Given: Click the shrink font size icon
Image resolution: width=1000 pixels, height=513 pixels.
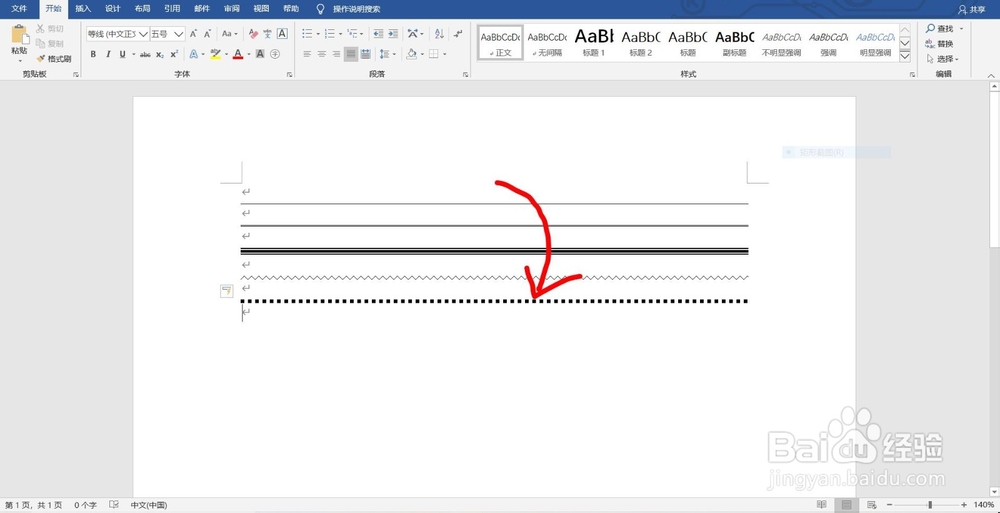Looking at the screenshot, I should [207, 34].
